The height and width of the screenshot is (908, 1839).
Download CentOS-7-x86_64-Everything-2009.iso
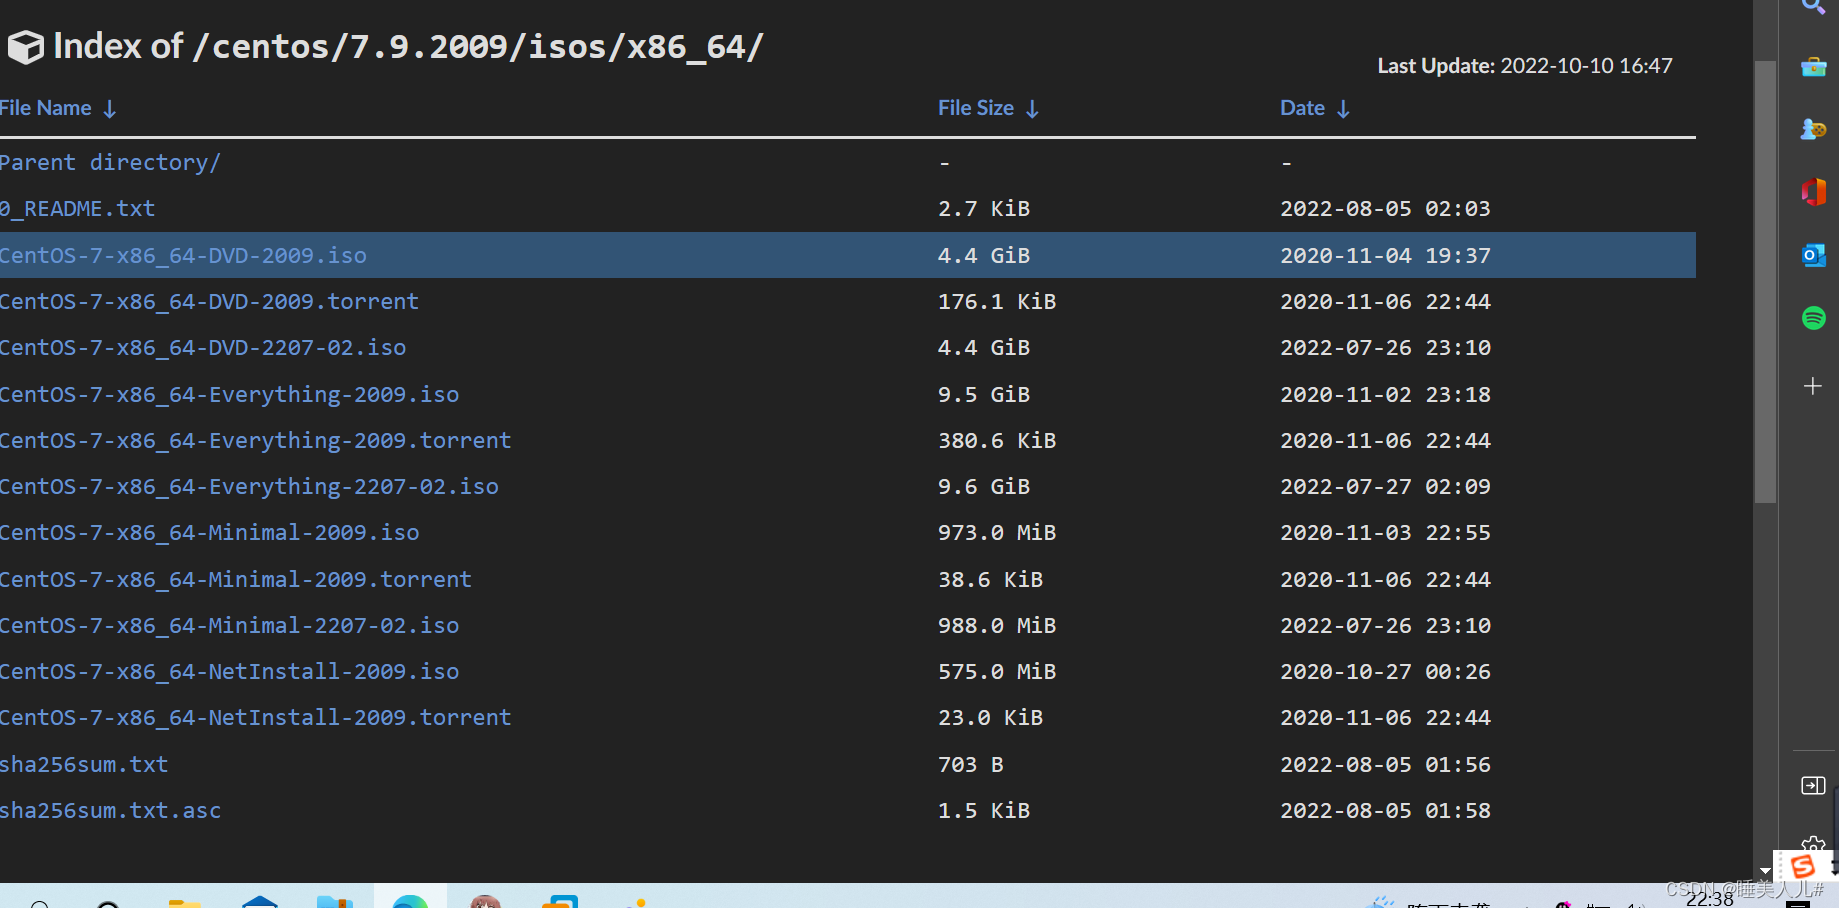230,394
